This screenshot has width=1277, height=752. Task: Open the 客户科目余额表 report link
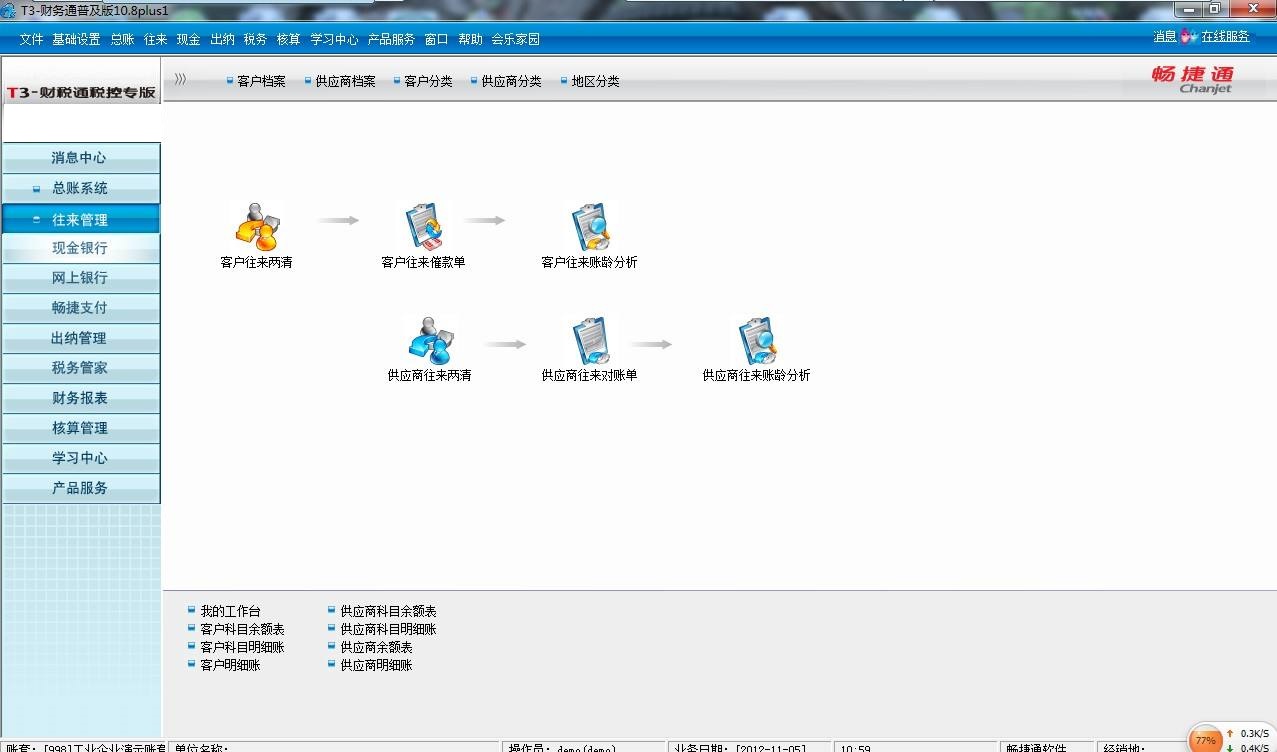[x=242, y=629]
